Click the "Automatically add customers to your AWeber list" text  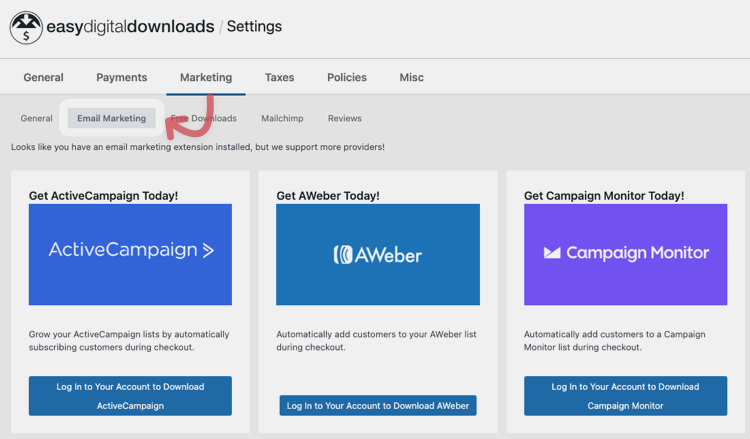[x=376, y=340]
